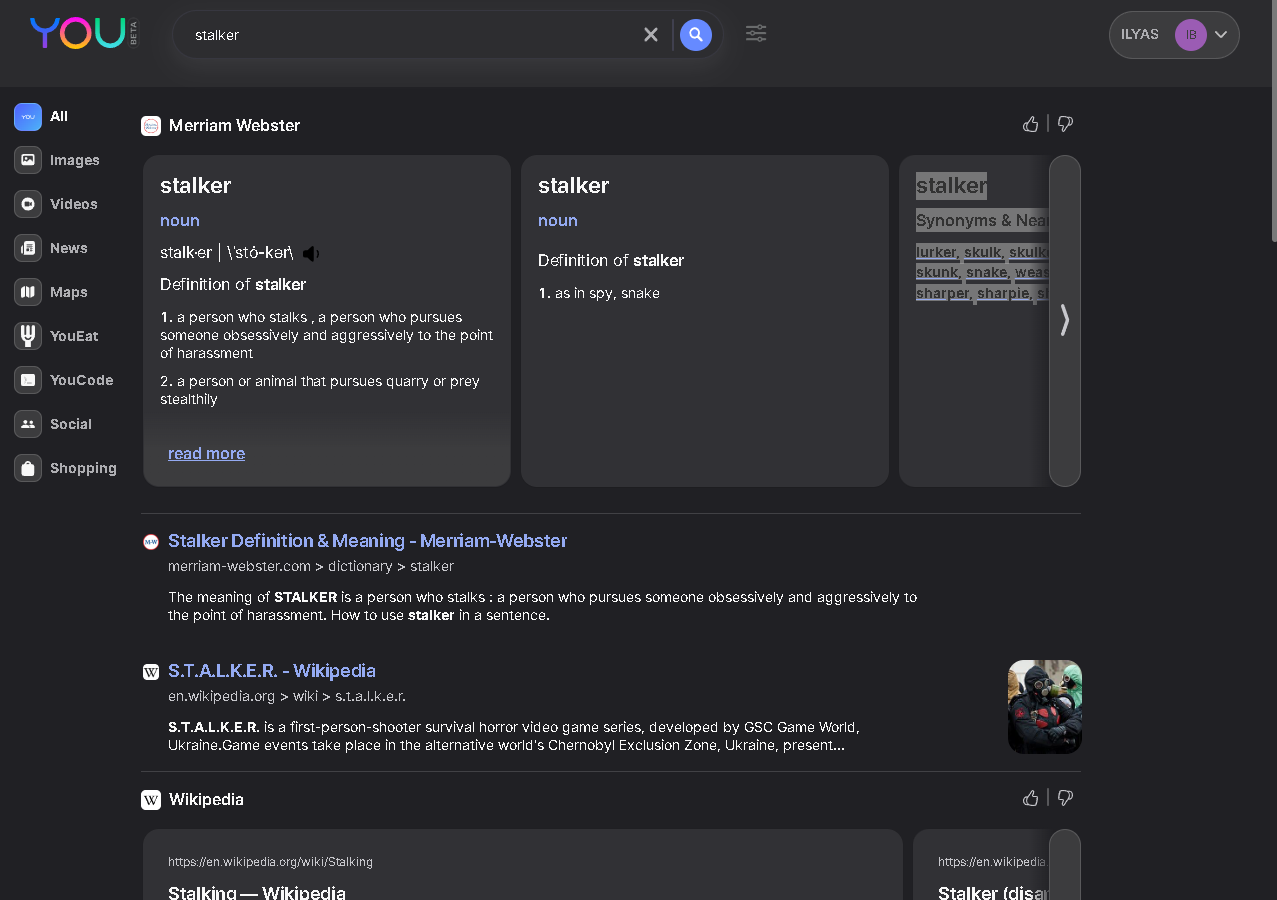Open the read more link

(206, 454)
